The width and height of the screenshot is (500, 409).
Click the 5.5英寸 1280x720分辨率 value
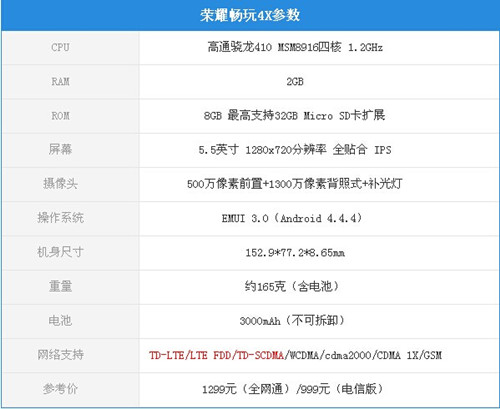(x=295, y=150)
